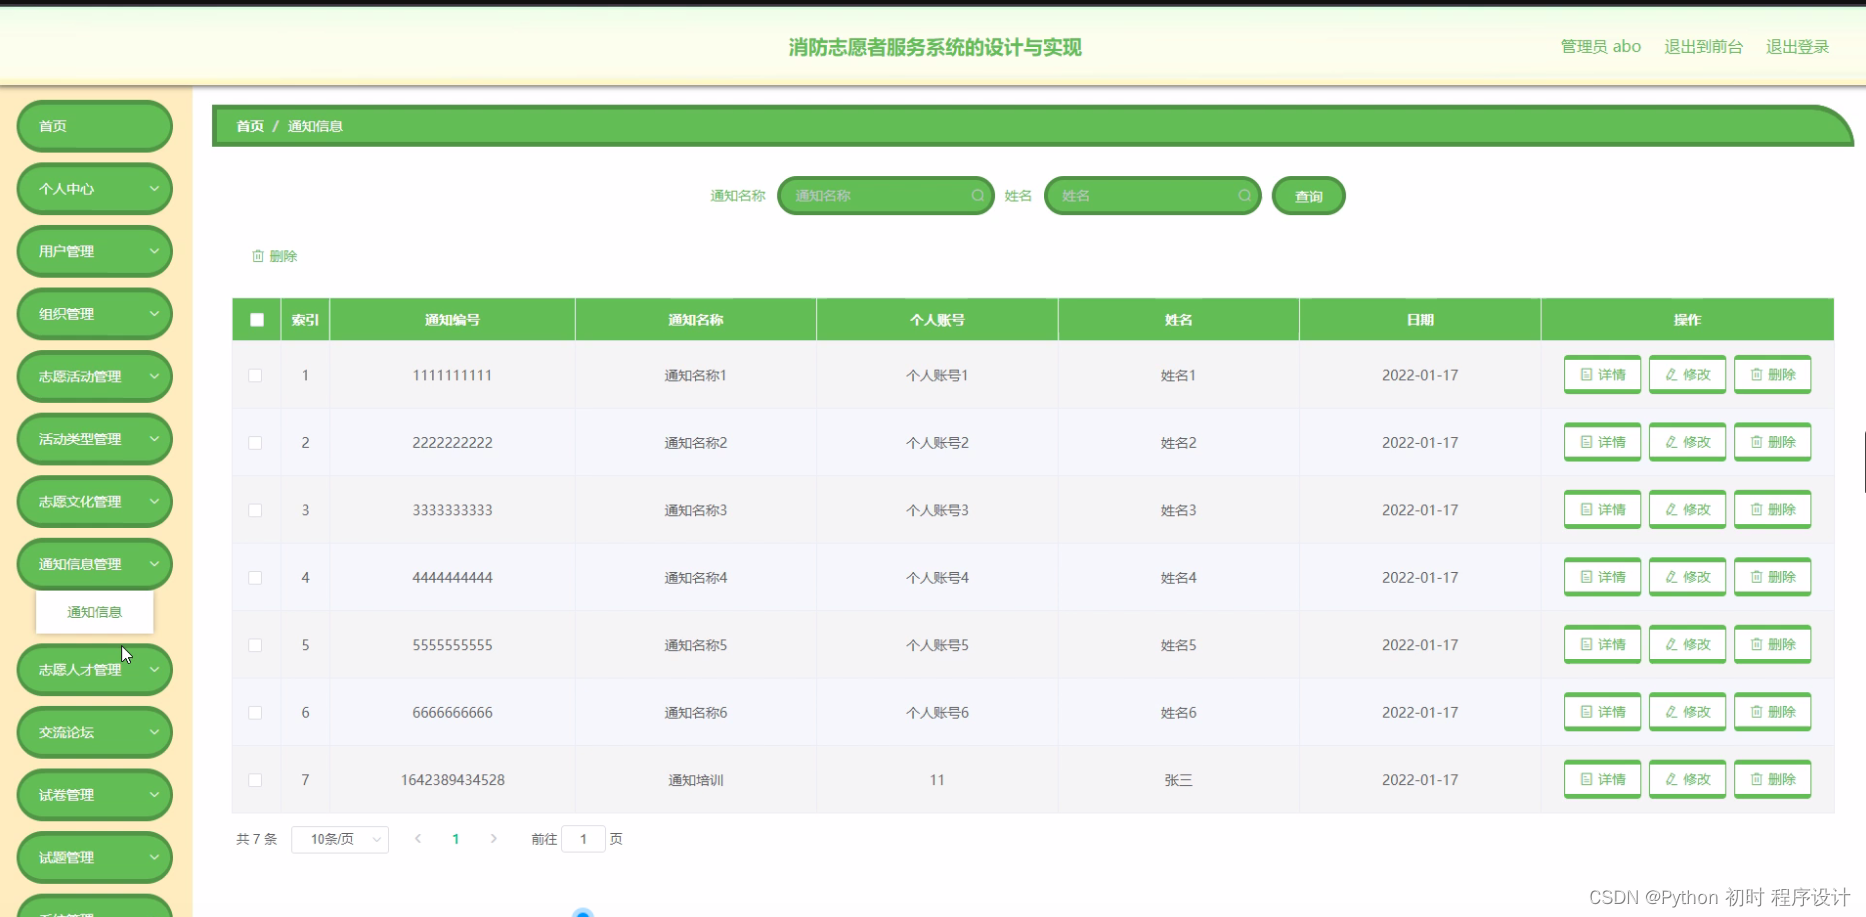Viewport: 1866px width, 917px height.
Task: Collapse the 通知信息管理 sidebar menu
Action: click(x=94, y=563)
